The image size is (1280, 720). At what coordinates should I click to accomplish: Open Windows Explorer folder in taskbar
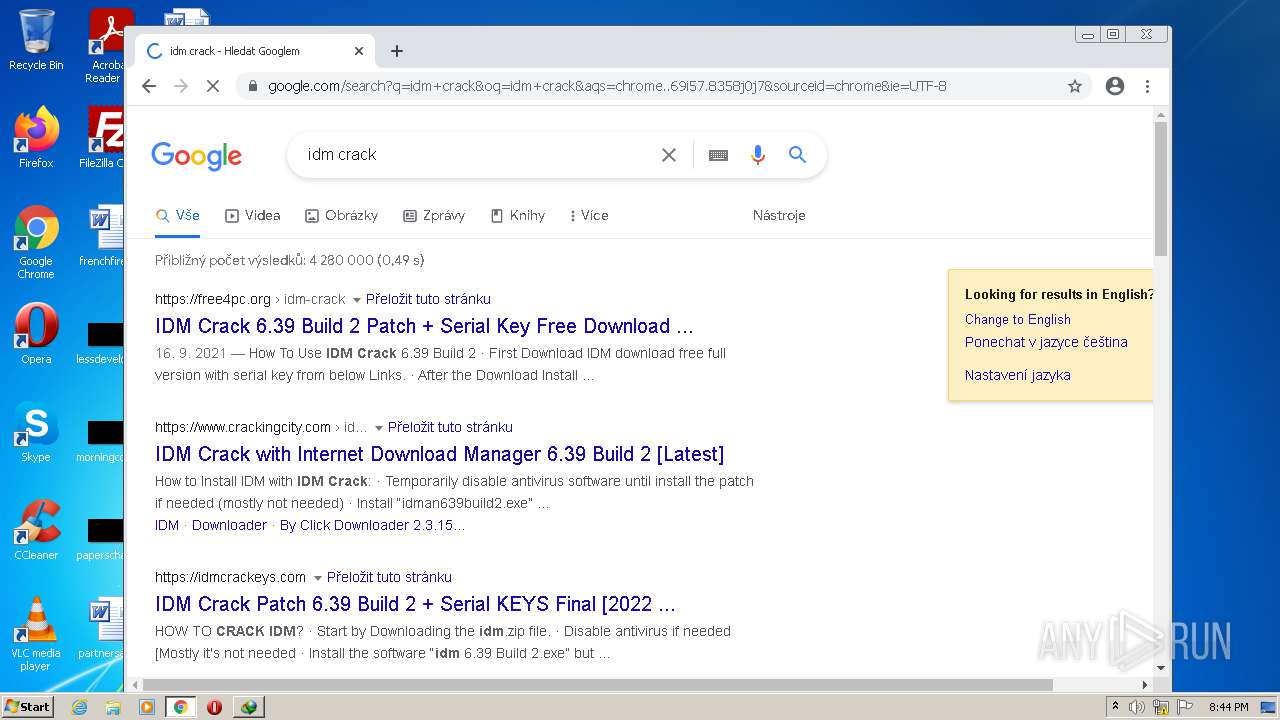pyautogui.click(x=113, y=707)
